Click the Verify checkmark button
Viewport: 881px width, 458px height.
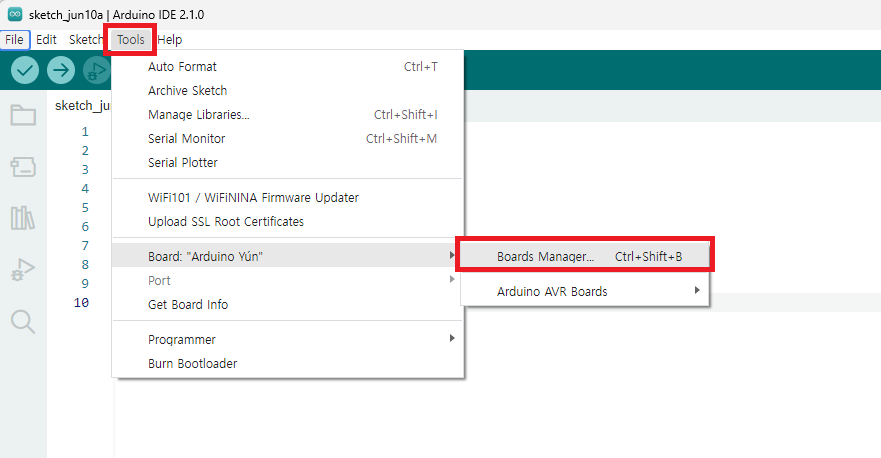tap(25, 70)
